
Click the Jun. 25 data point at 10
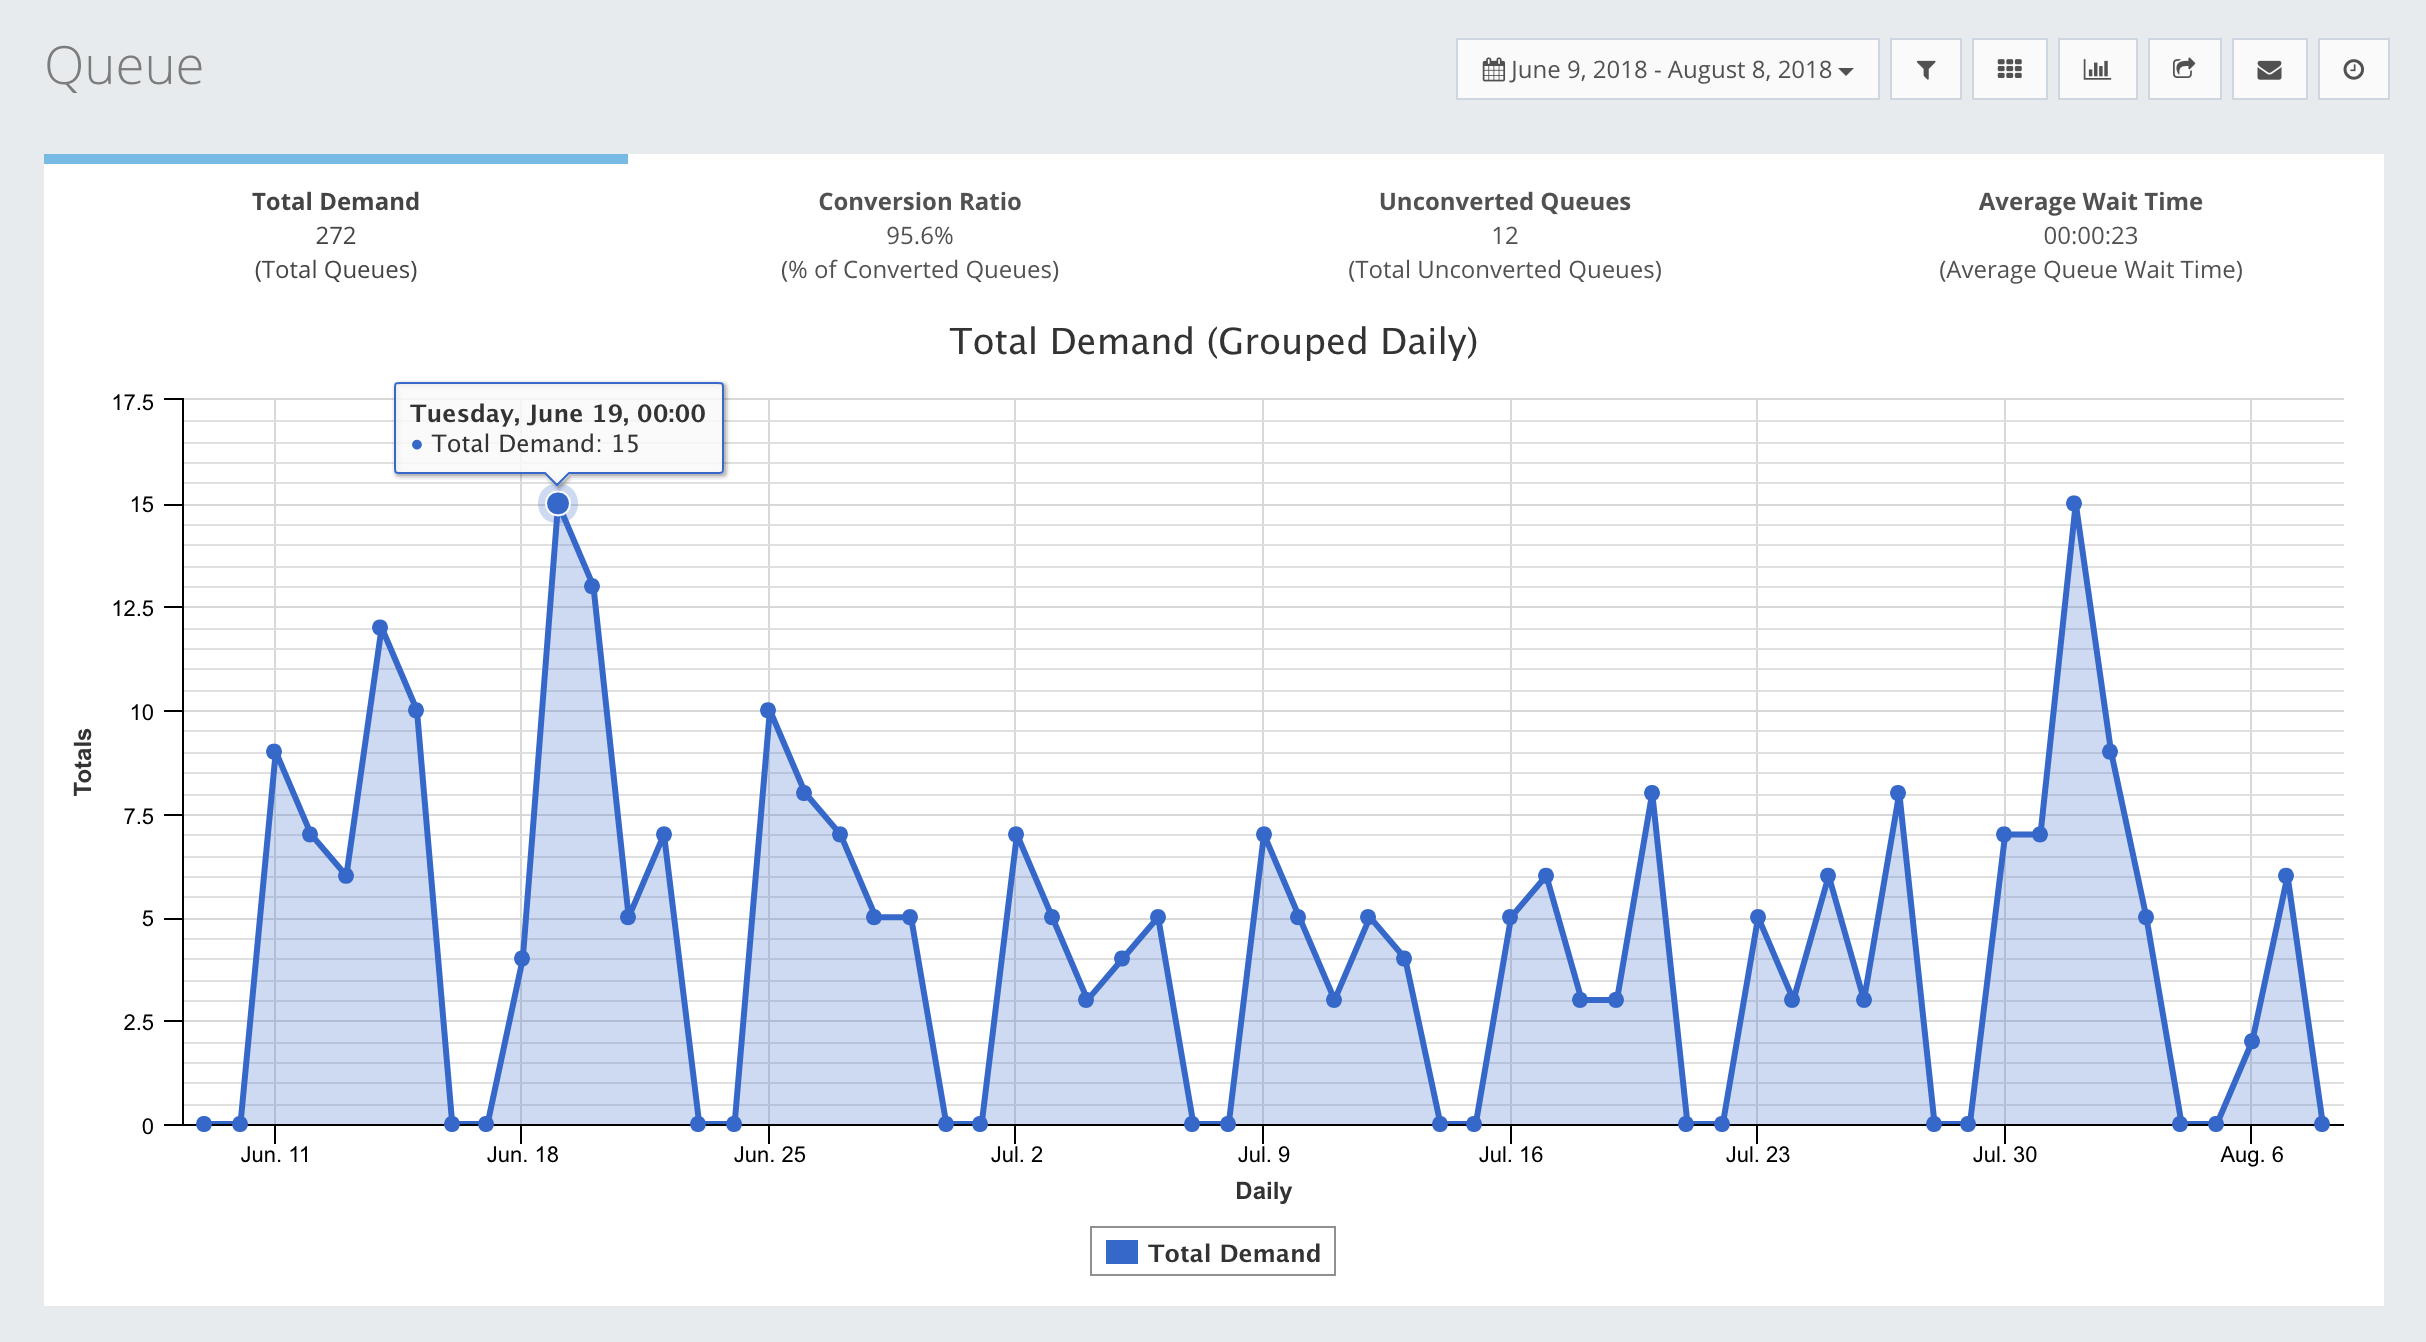pyautogui.click(x=768, y=711)
